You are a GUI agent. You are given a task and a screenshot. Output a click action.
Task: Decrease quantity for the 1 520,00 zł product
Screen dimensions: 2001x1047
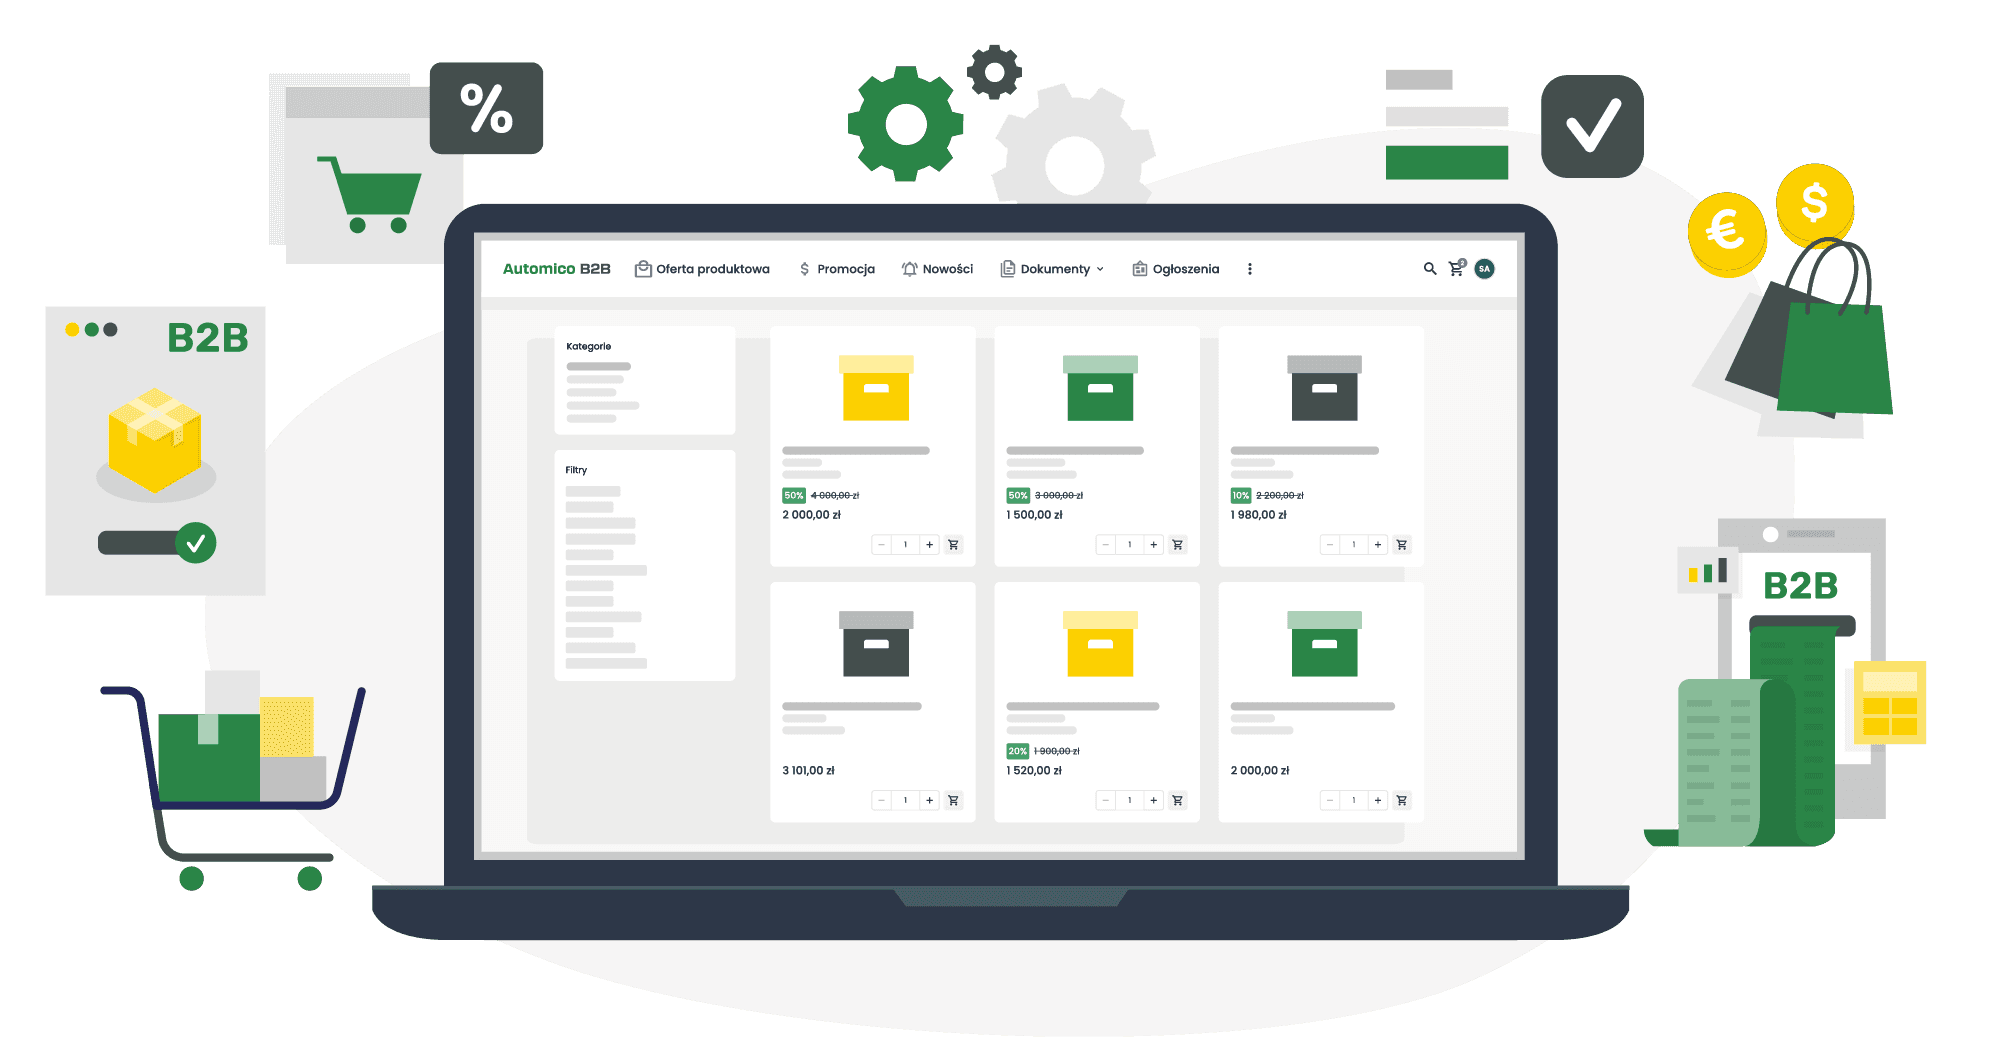1105,800
